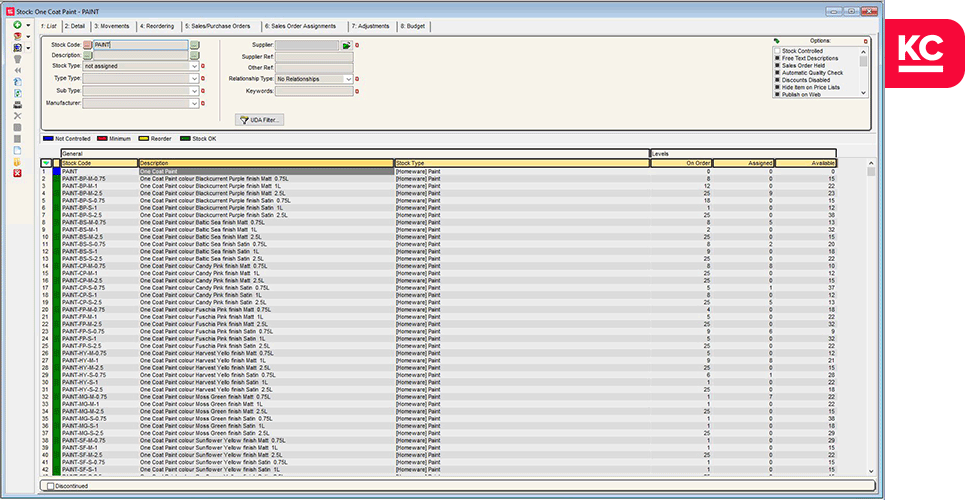The image size is (965, 500).
Task: Open the Relationship Type dropdown
Action: tap(349, 79)
